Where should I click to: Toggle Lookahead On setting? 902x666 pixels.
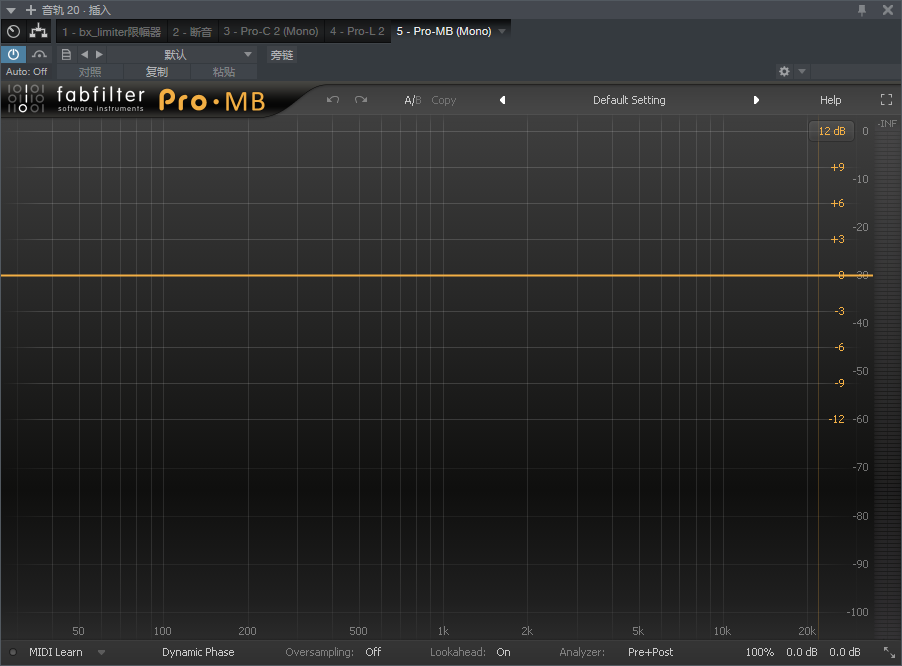tap(503, 652)
